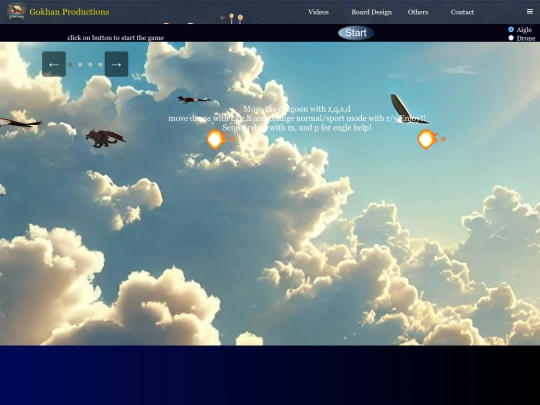The width and height of the screenshot is (540, 405).
Task: Click 'click on button to start the game' text
Action: pyautogui.click(x=116, y=38)
